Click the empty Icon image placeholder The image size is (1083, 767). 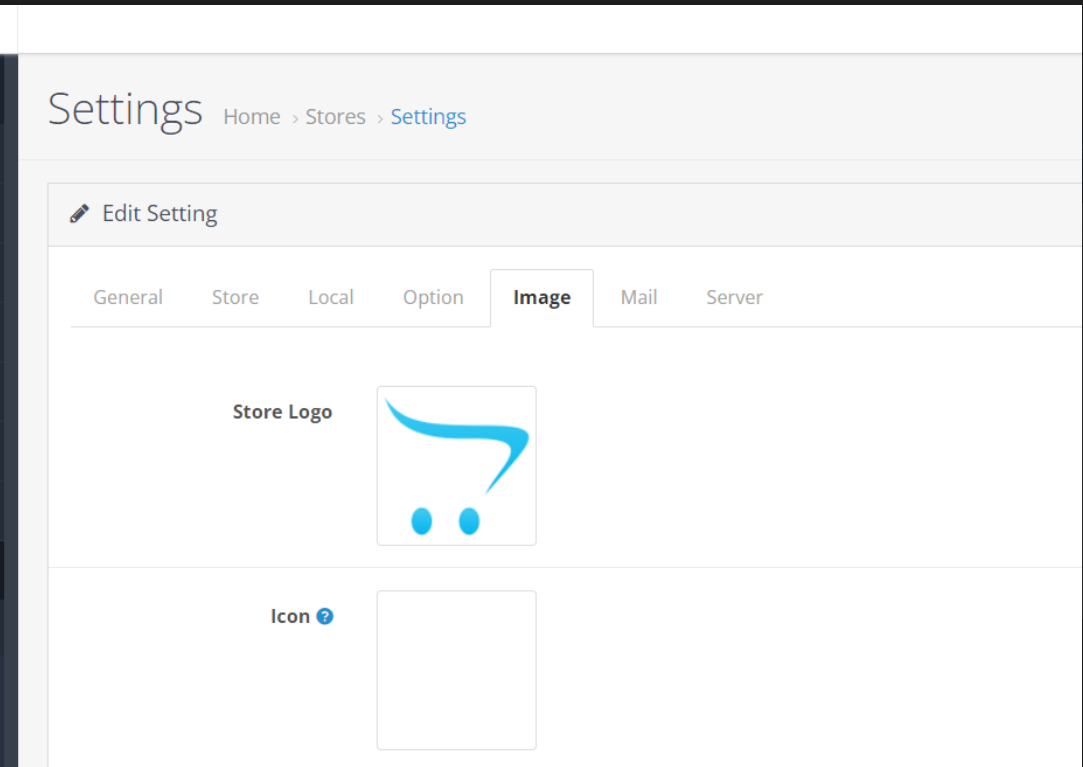click(x=457, y=670)
